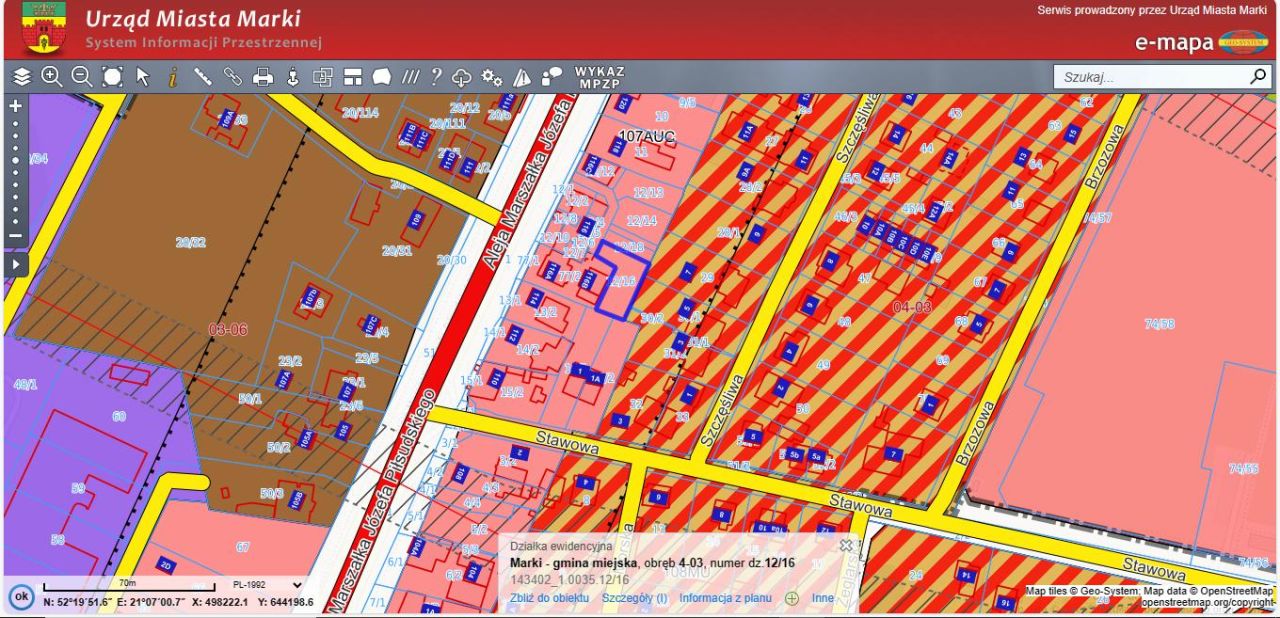Activate the zoom out magnifier tool
This screenshot has width=1280, height=618.
click(82, 77)
